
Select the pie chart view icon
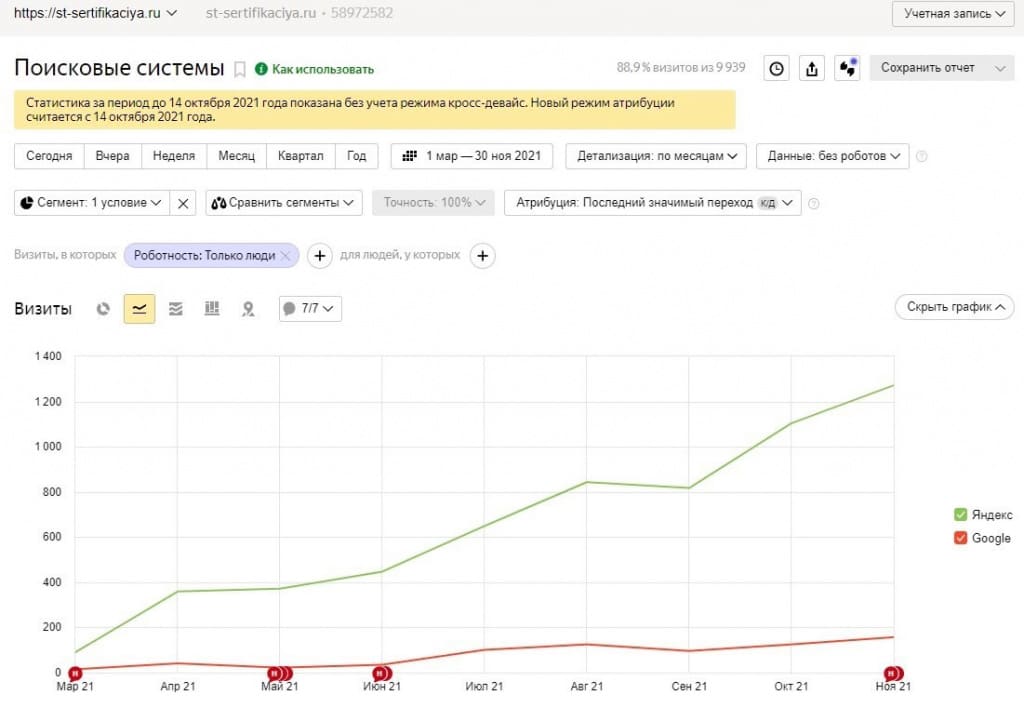(x=103, y=309)
